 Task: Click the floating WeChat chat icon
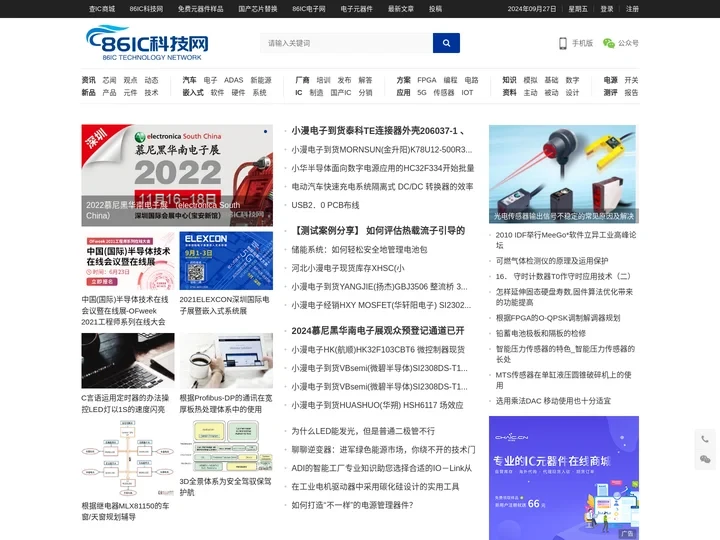[705, 460]
